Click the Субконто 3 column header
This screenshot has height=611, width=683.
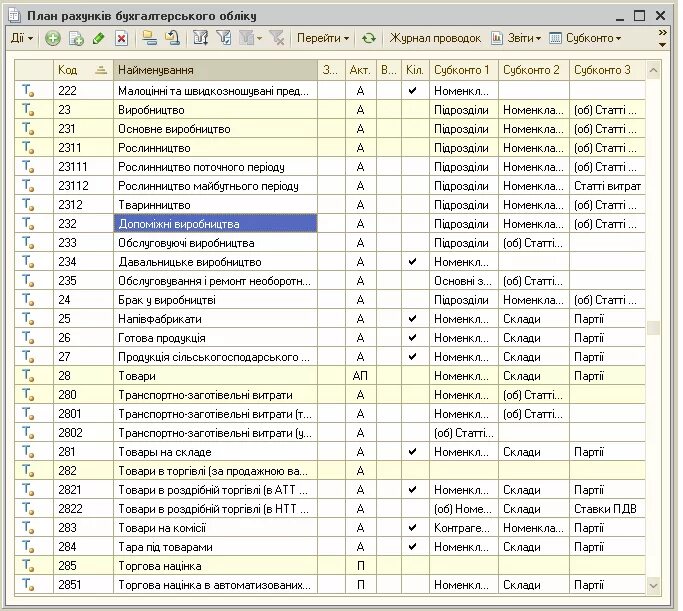tap(607, 70)
